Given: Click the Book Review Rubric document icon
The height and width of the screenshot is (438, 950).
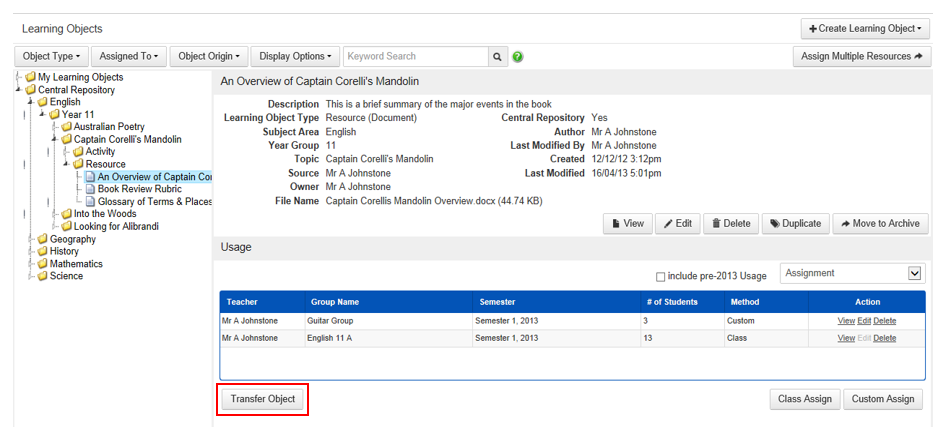Looking at the screenshot, I should 90,189.
